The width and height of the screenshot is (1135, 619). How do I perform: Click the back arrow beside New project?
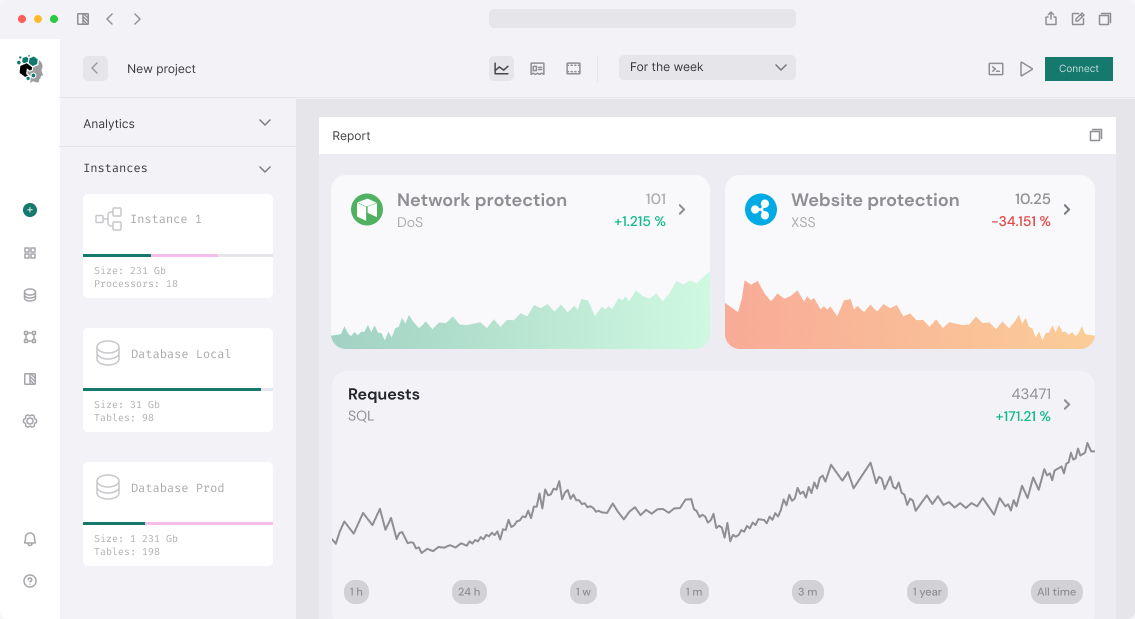95,68
